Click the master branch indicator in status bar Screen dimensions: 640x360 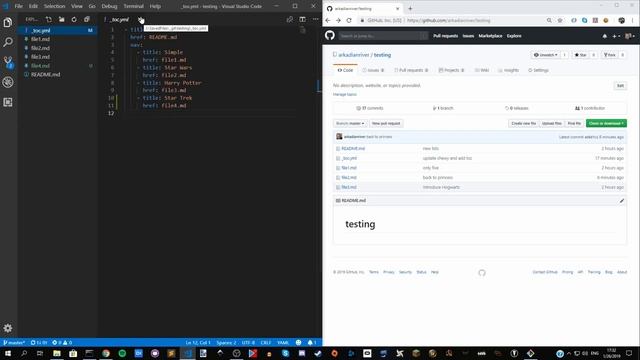click(14, 342)
